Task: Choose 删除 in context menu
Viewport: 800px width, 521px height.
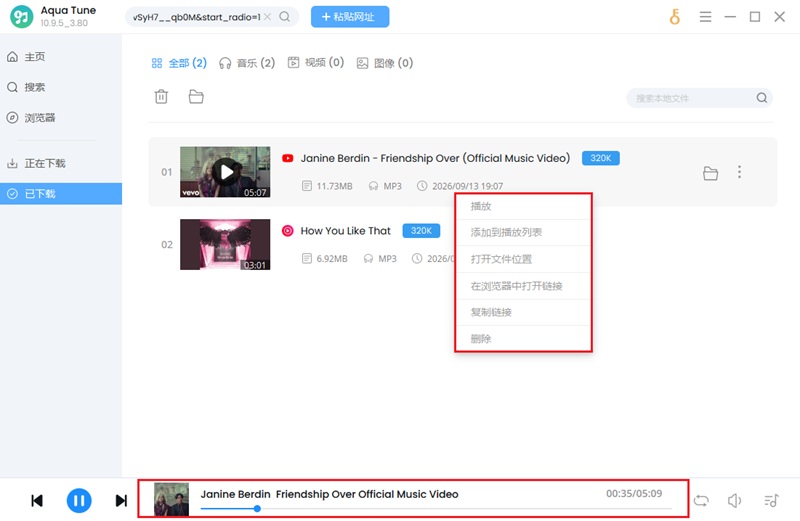Action: [523, 339]
